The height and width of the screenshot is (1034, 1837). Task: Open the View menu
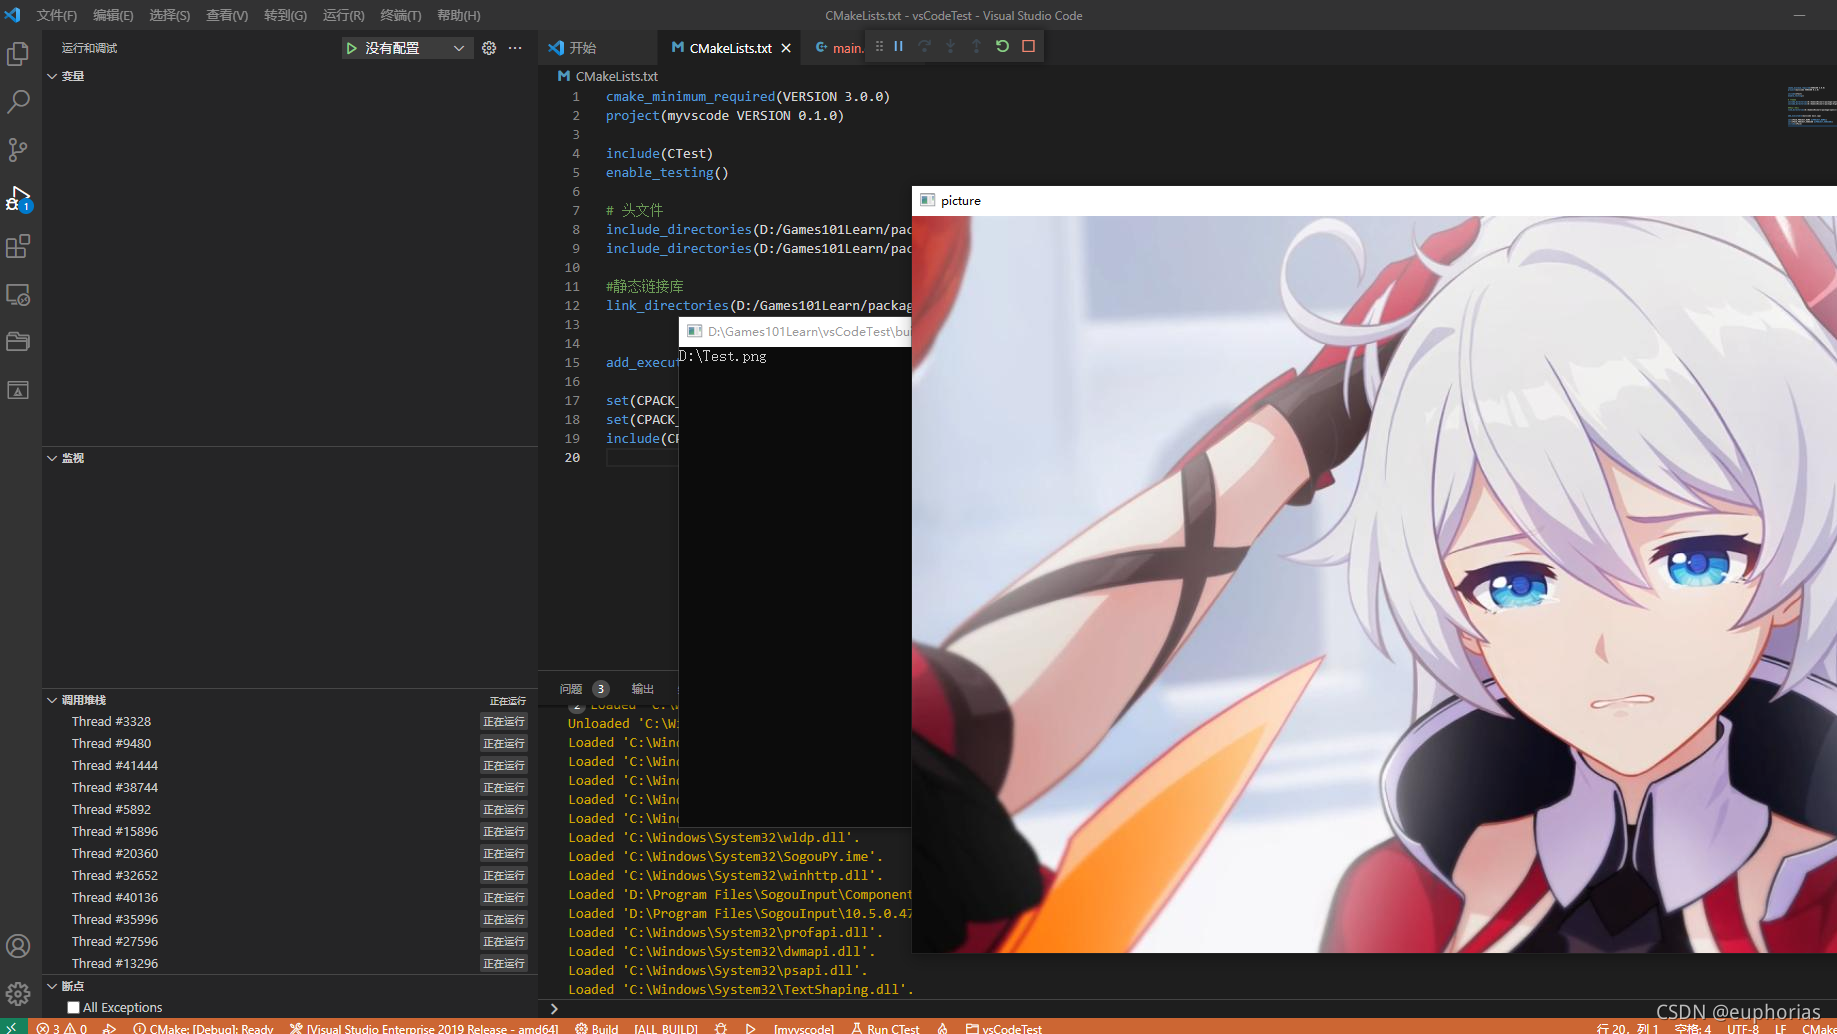(227, 15)
